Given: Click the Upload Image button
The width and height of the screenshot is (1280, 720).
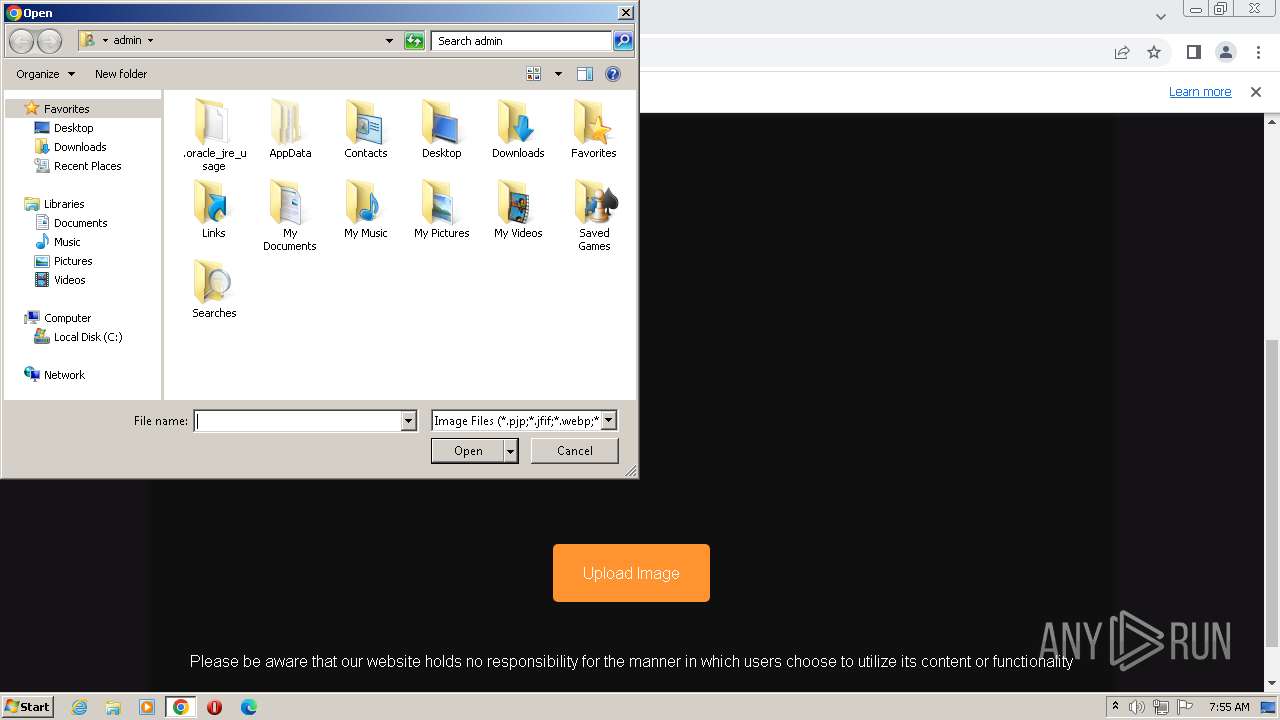Looking at the screenshot, I should click(631, 573).
